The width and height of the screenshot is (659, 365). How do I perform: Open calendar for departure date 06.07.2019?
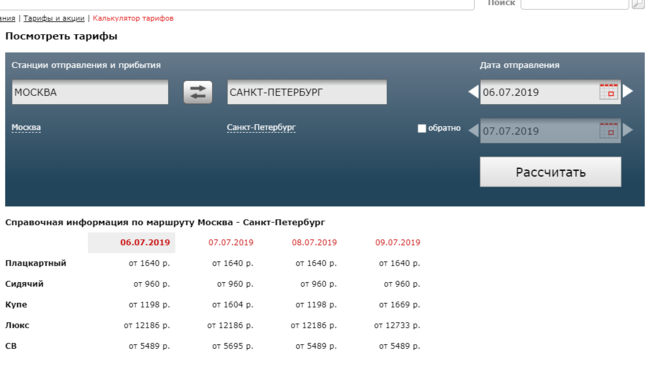(608, 92)
